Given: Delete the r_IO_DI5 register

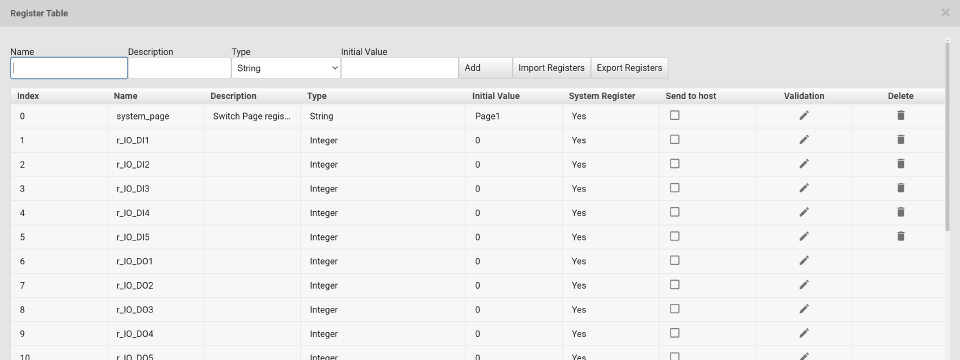Looking at the screenshot, I should pyautogui.click(x=901, y=236).
